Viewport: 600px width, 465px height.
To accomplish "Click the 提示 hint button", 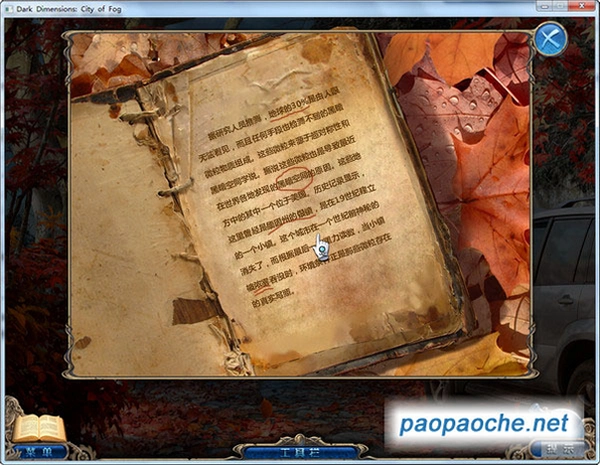I will point(560,449).
